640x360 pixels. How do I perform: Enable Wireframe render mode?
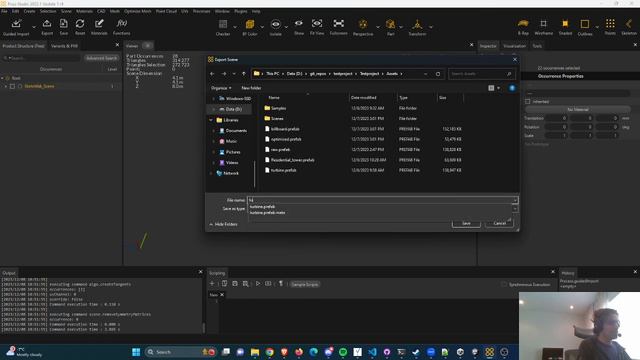click(x=543, y=24)
